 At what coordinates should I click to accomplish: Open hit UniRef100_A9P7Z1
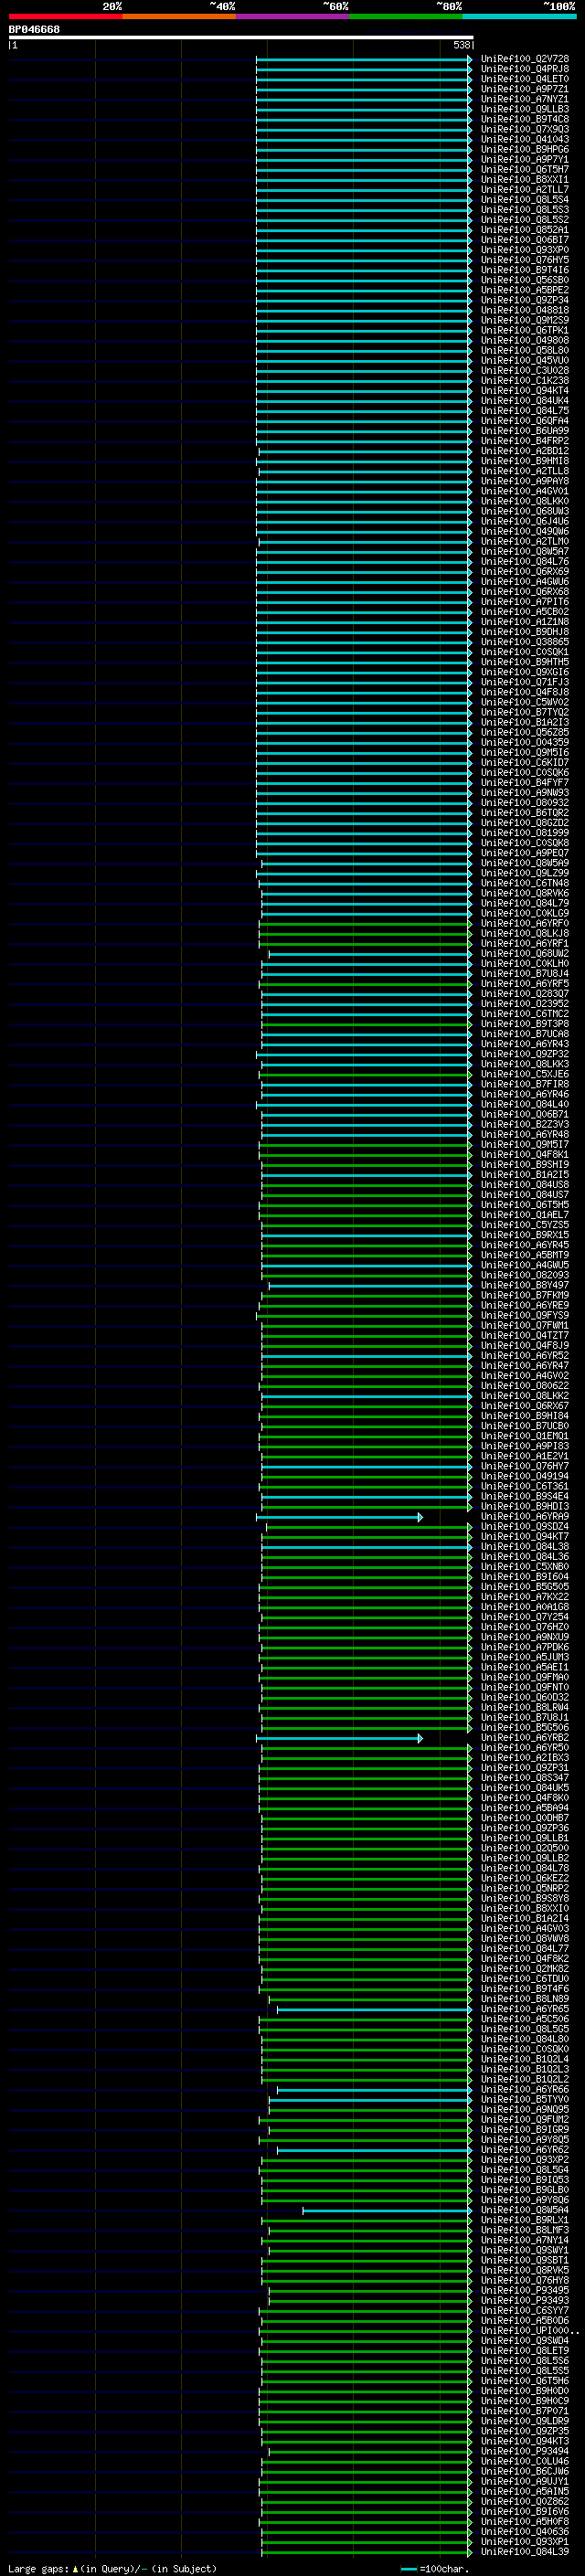(x=524, y=89)
